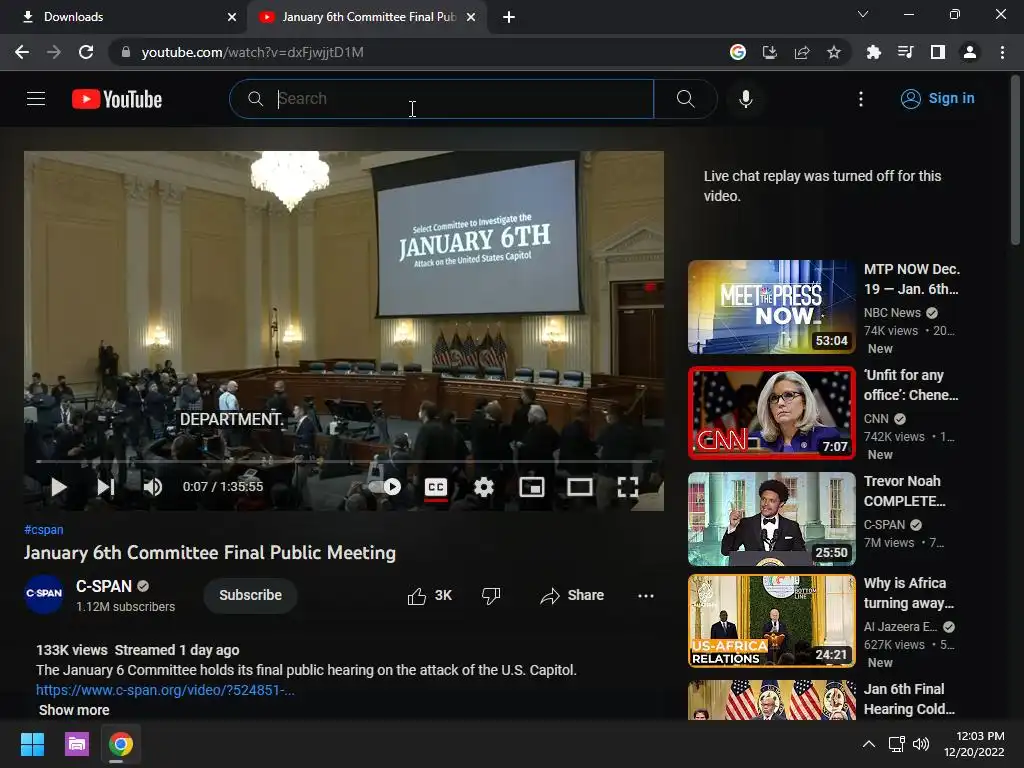1024x768 pixels.
Task: Share this video
Action: 572,596
